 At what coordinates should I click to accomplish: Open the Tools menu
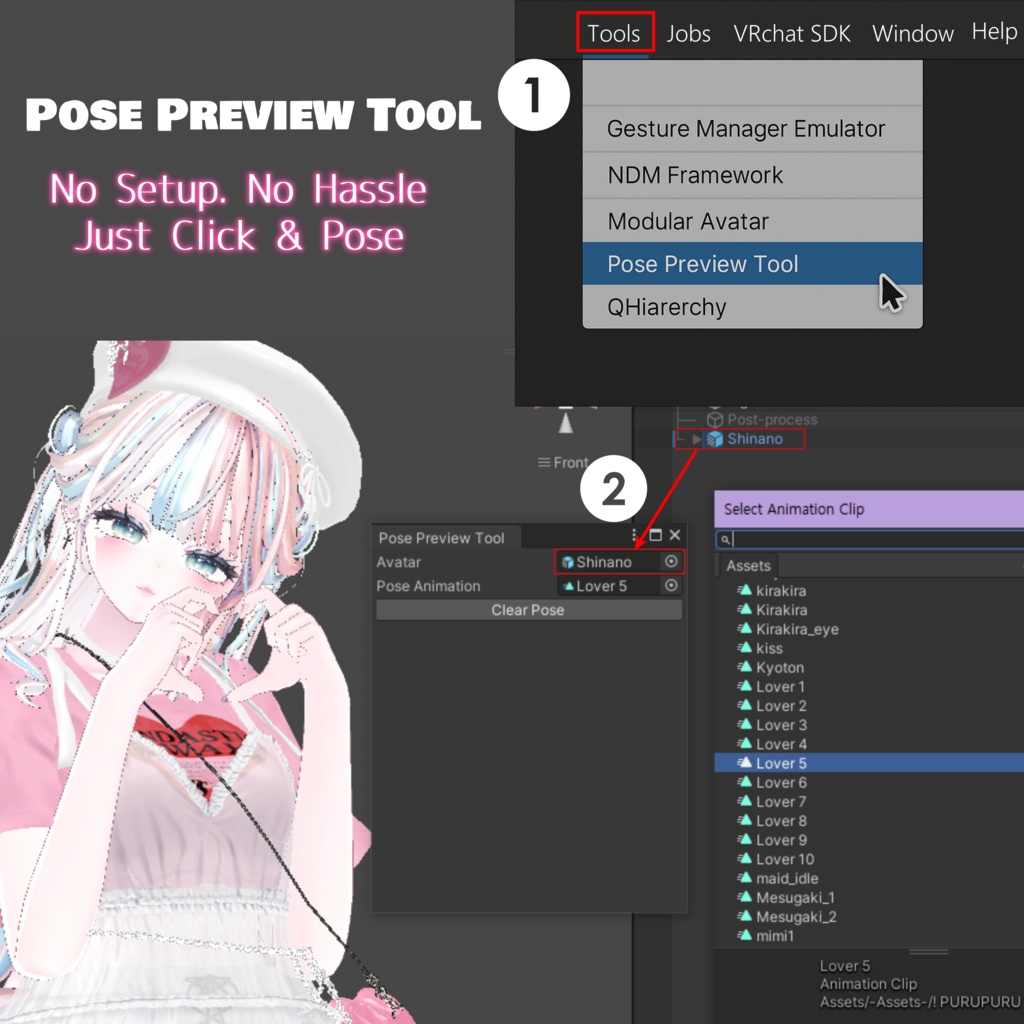(x=614, y=33)
